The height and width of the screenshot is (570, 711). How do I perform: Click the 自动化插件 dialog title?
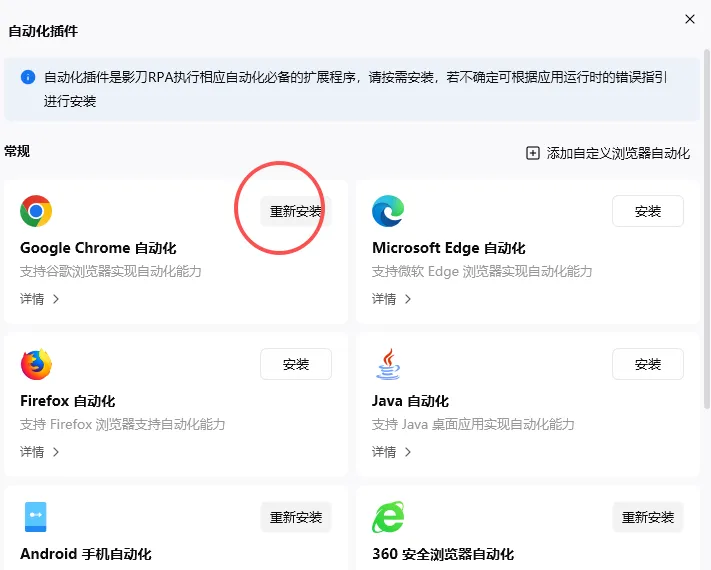pyautogui.click(x=43, y=31)
